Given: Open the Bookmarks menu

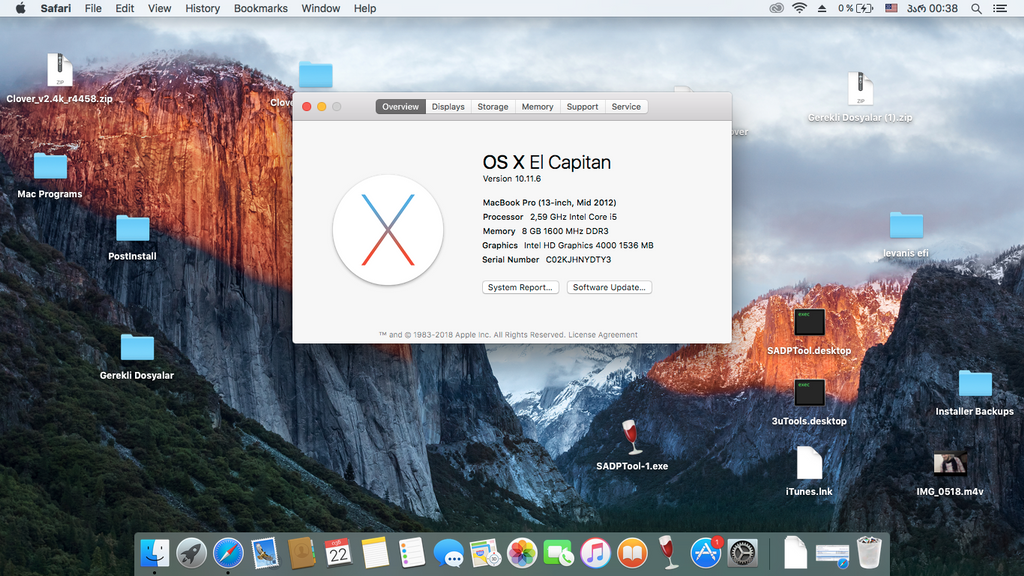Looking at the screenshot, I should click(261, 8).
